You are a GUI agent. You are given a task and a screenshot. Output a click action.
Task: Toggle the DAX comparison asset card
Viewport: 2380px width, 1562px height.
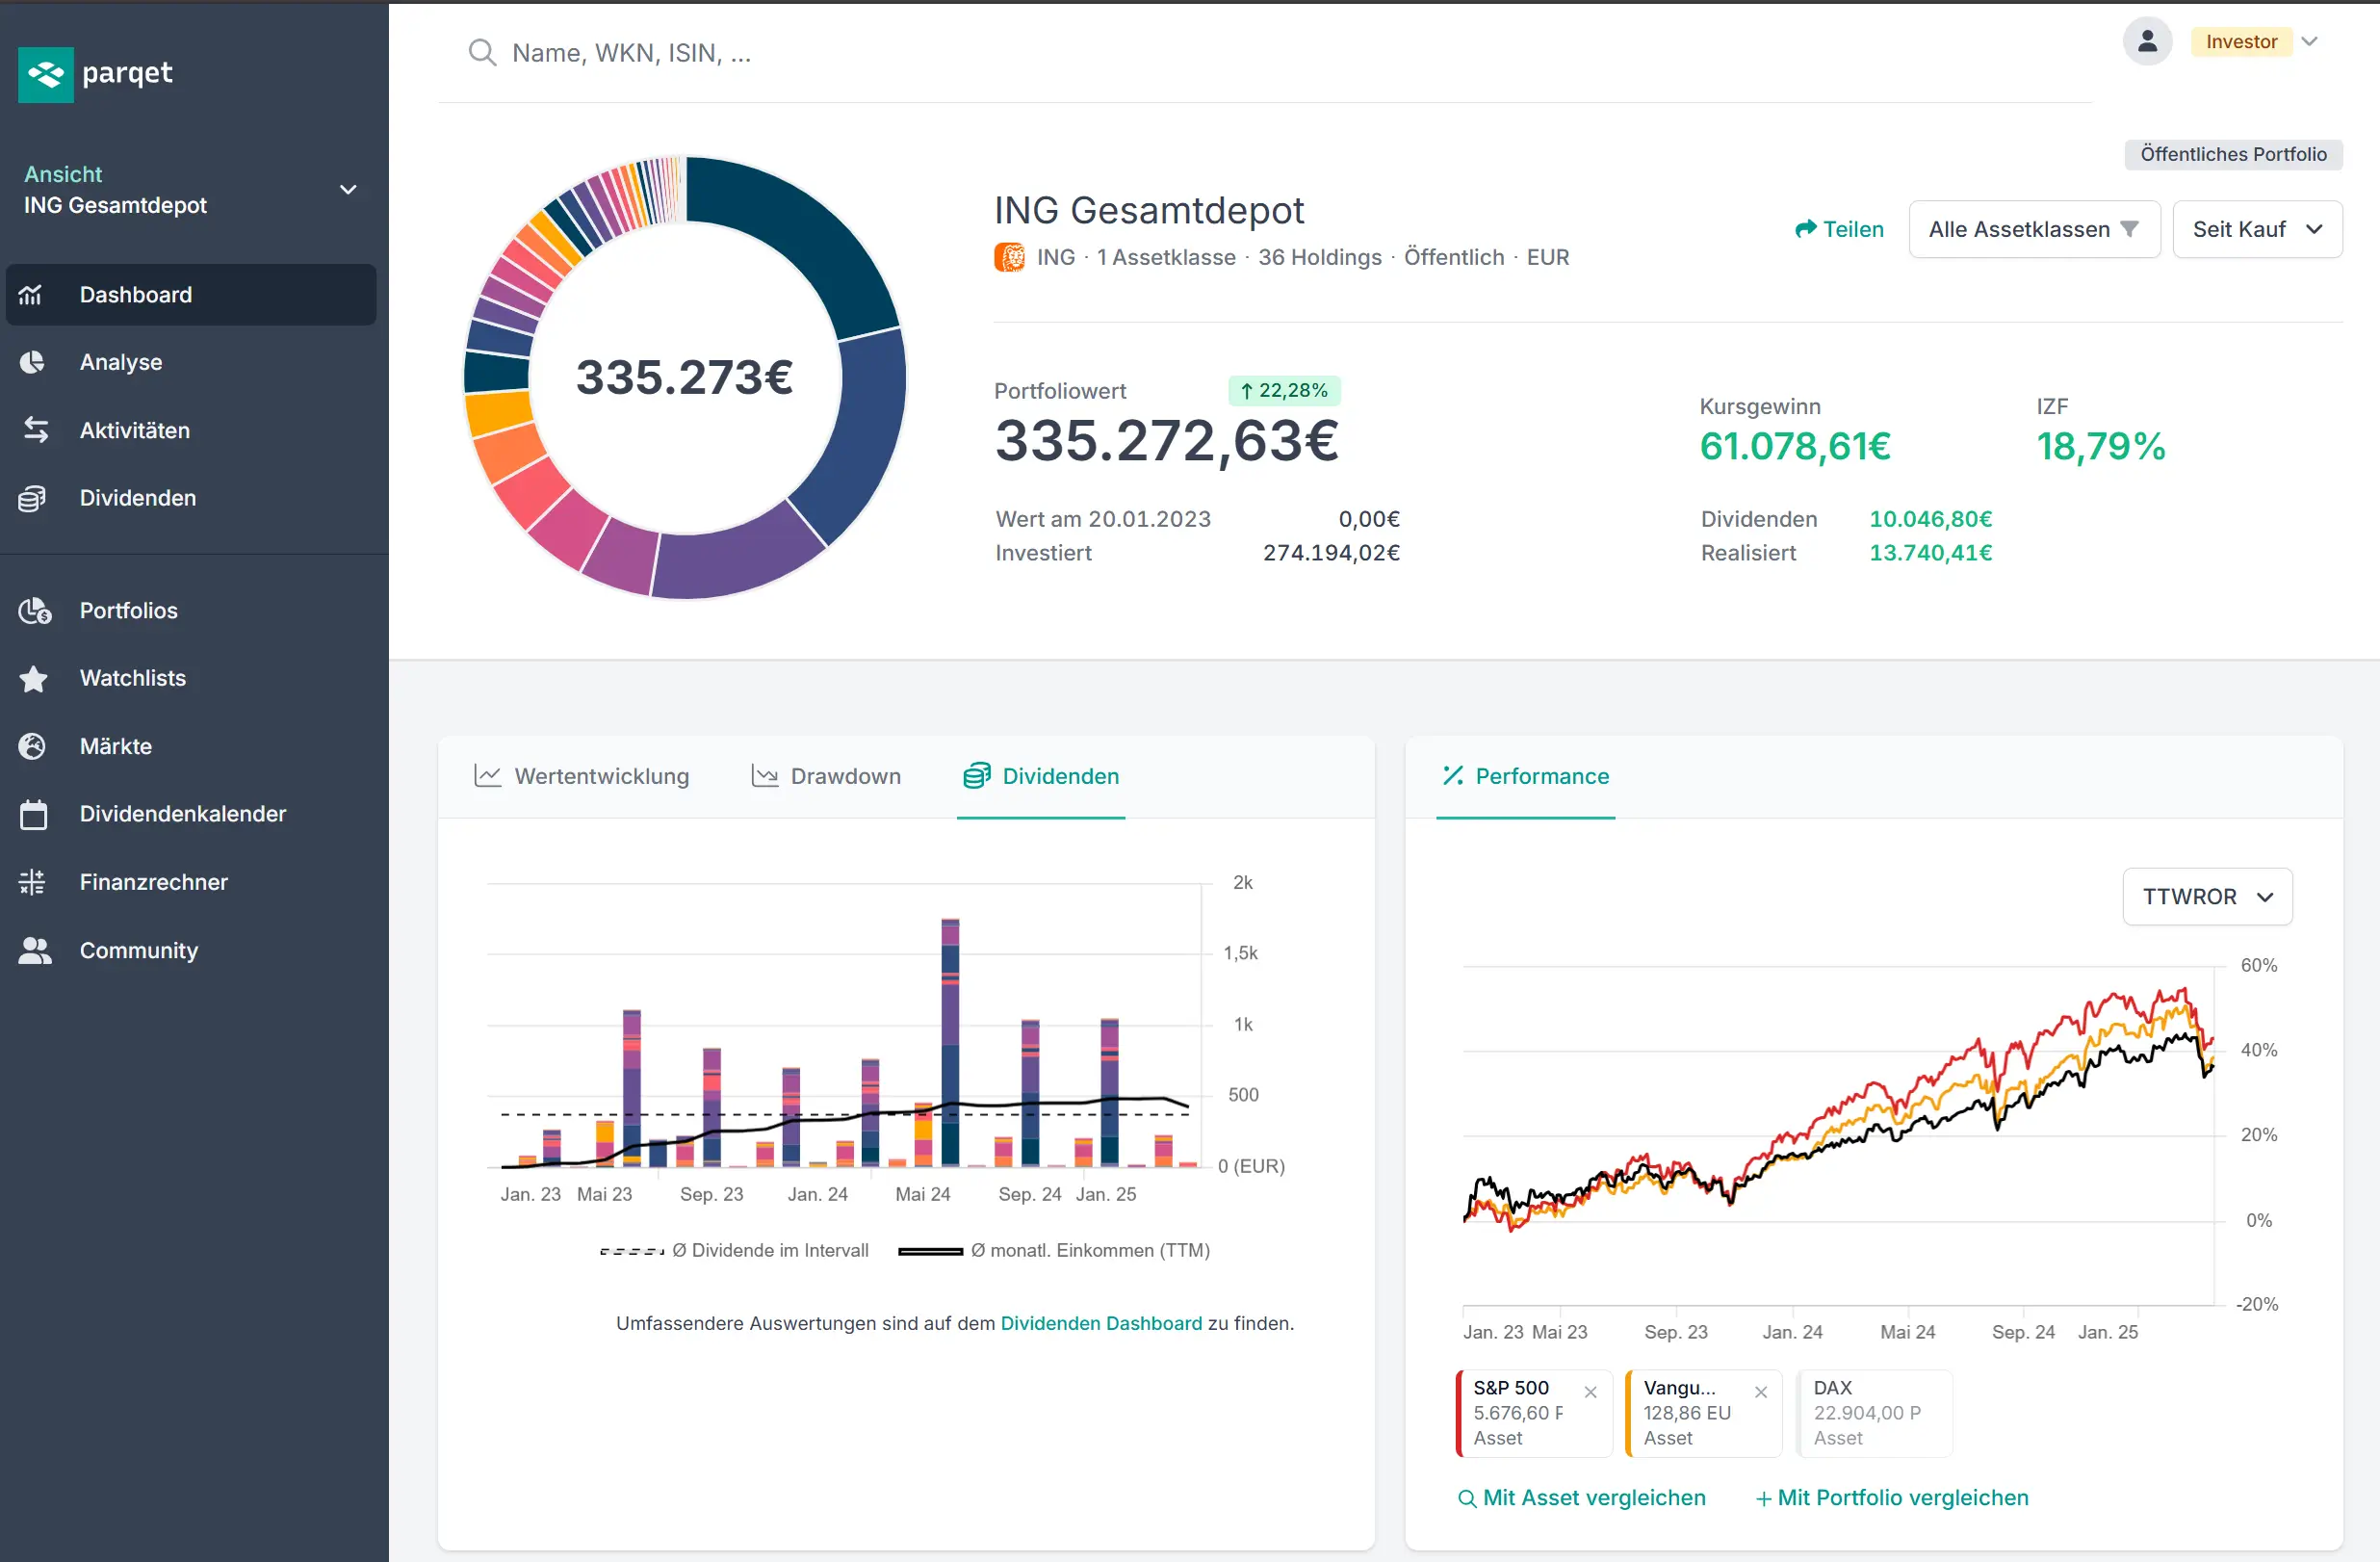point(1874,1413)
